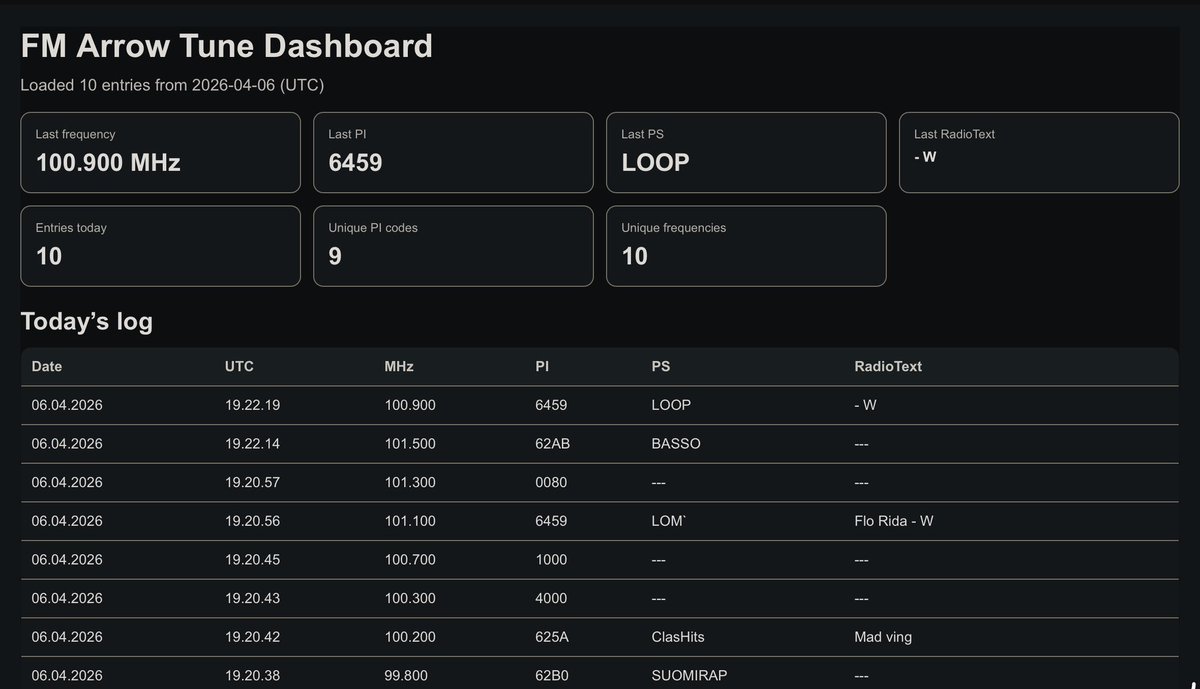Click the Last RadioText card
Image resolution: width=1200 pixels, height=689 pixels.
[x=1039, y=152]
